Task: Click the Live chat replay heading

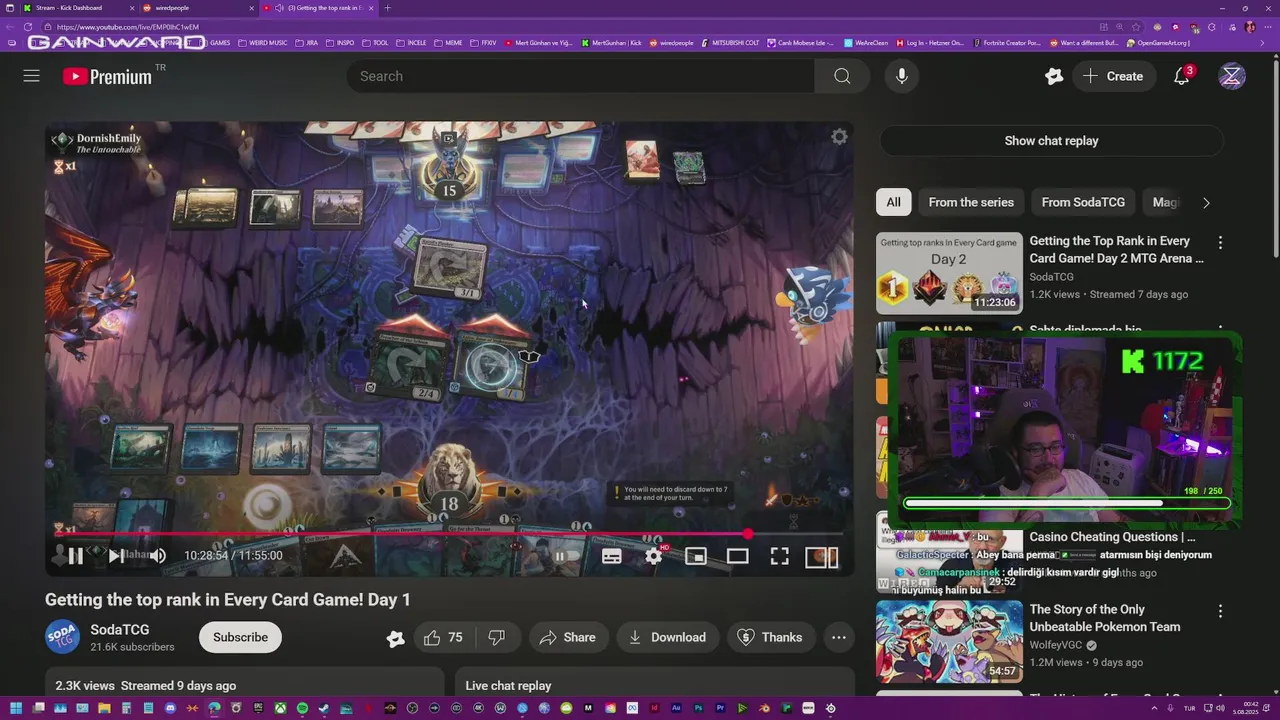Action: coord(508,686)
